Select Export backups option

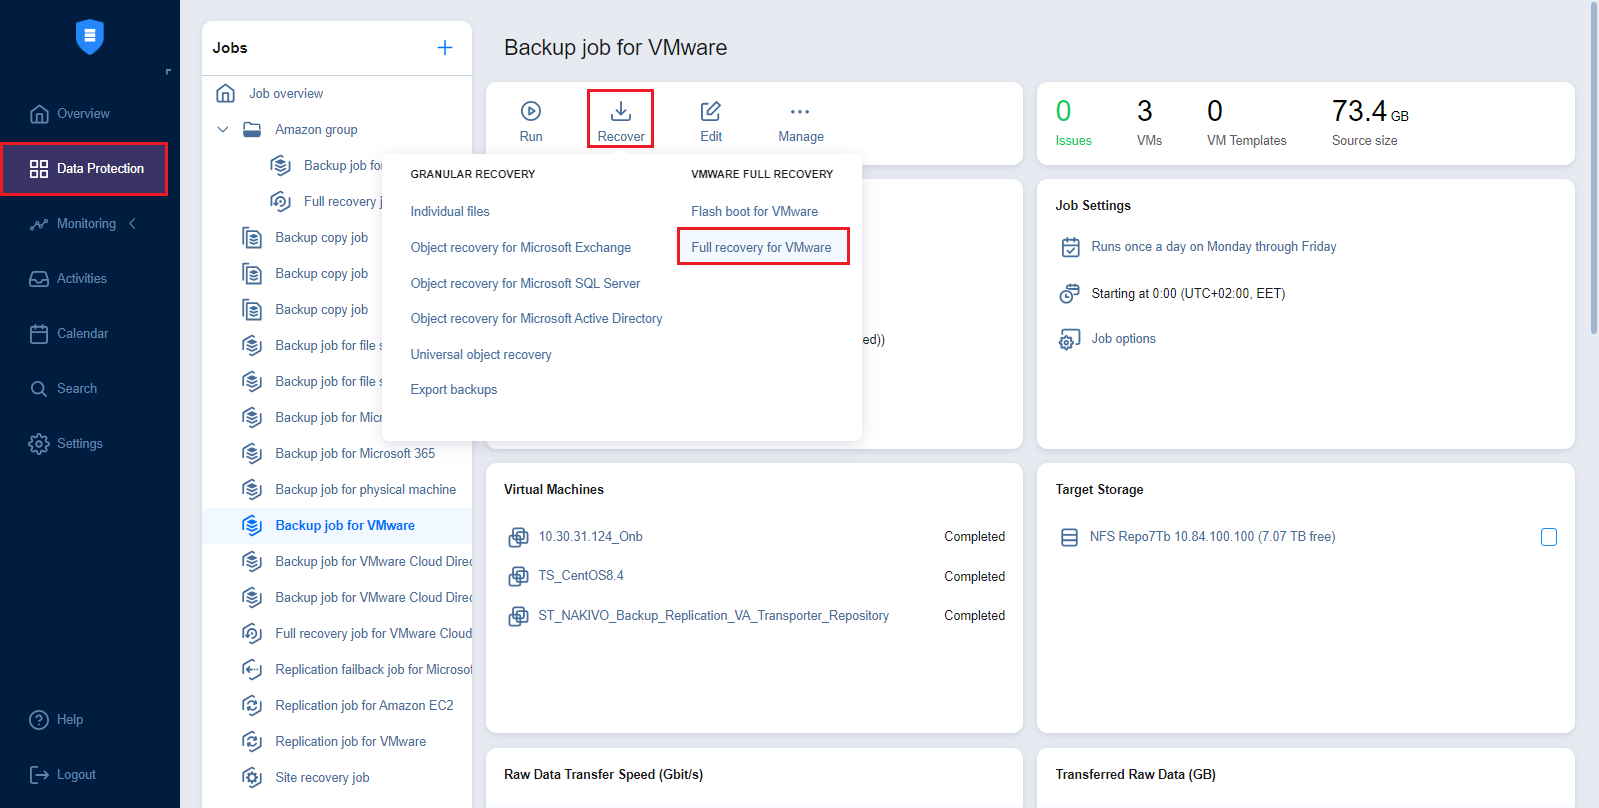tap(453, 390)
